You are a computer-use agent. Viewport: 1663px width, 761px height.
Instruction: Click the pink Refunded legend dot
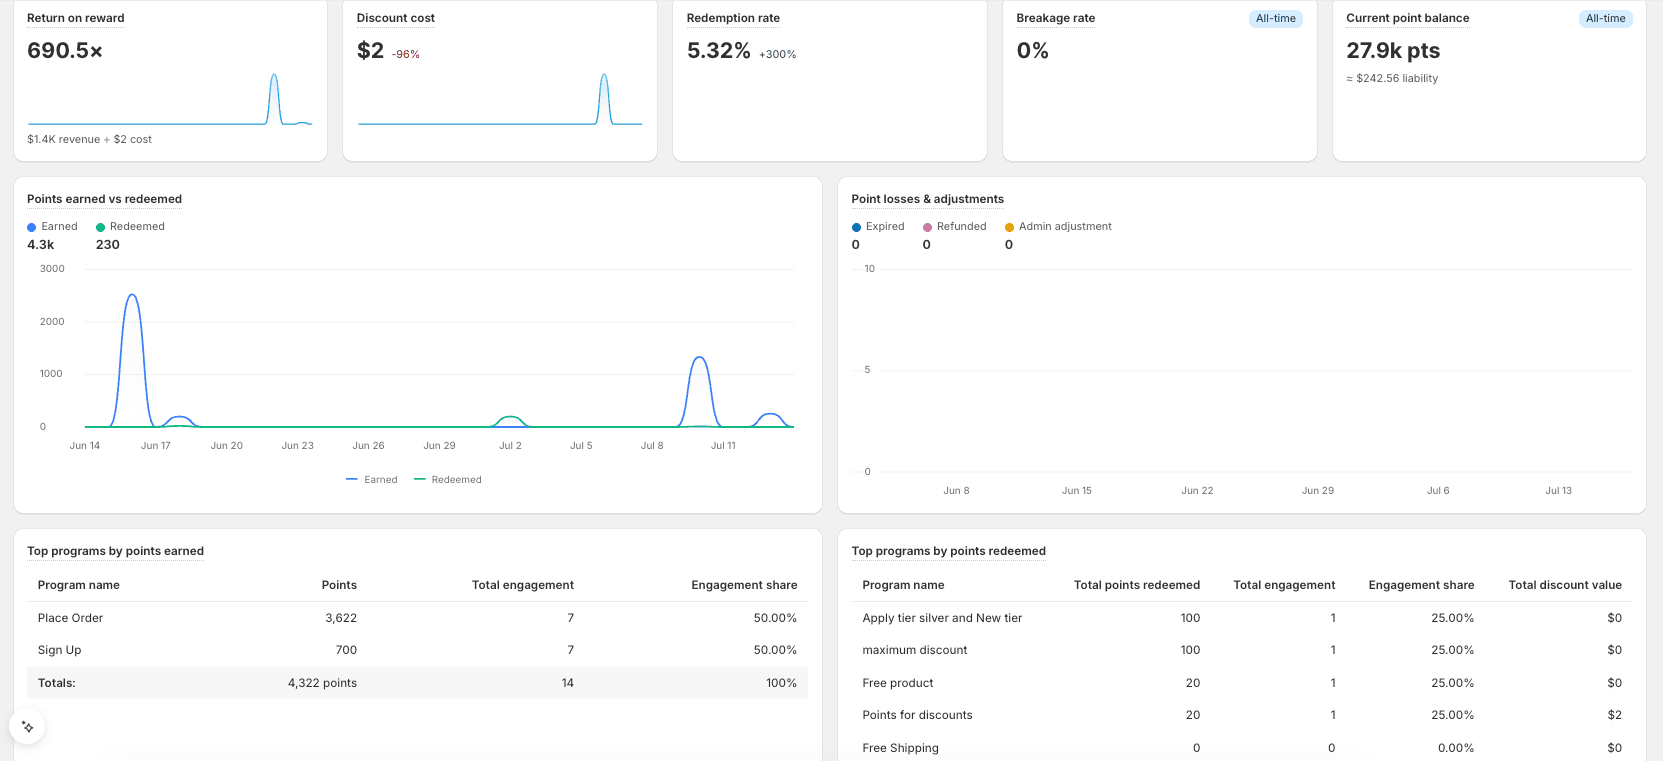pyautogui.click(x=927, y=227)
